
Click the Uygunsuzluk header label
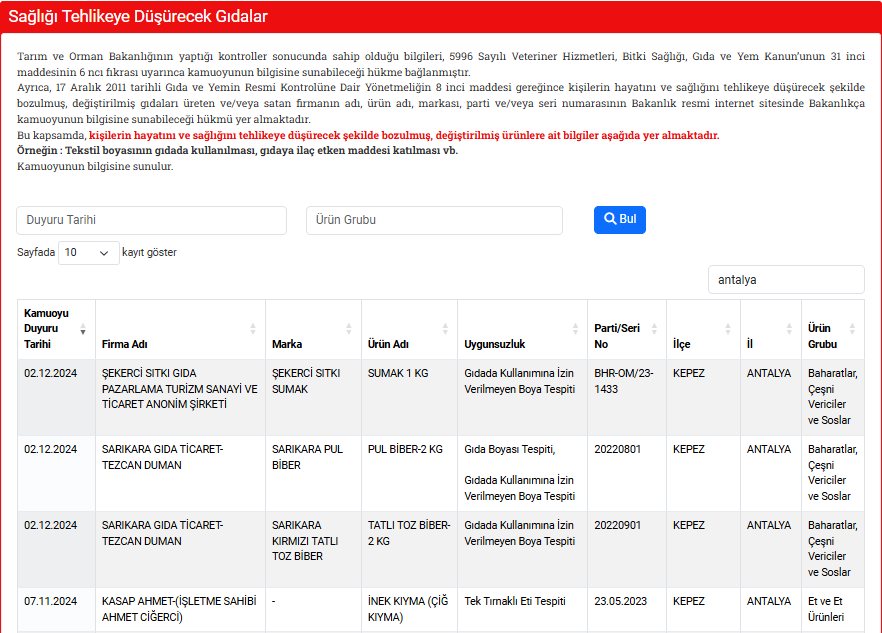click(494, 344)
